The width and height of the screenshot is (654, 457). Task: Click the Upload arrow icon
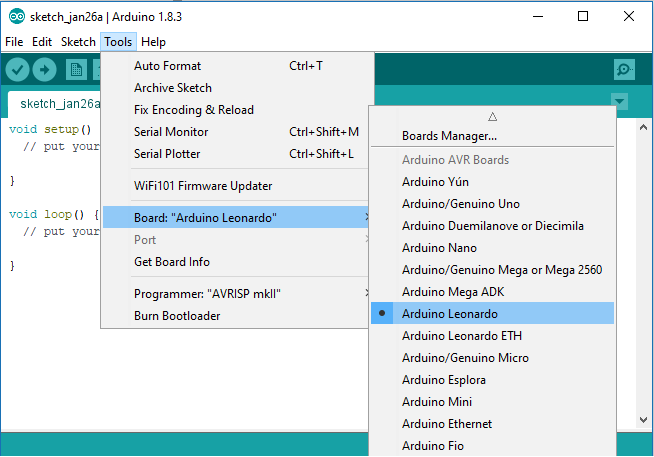point(45,69)
